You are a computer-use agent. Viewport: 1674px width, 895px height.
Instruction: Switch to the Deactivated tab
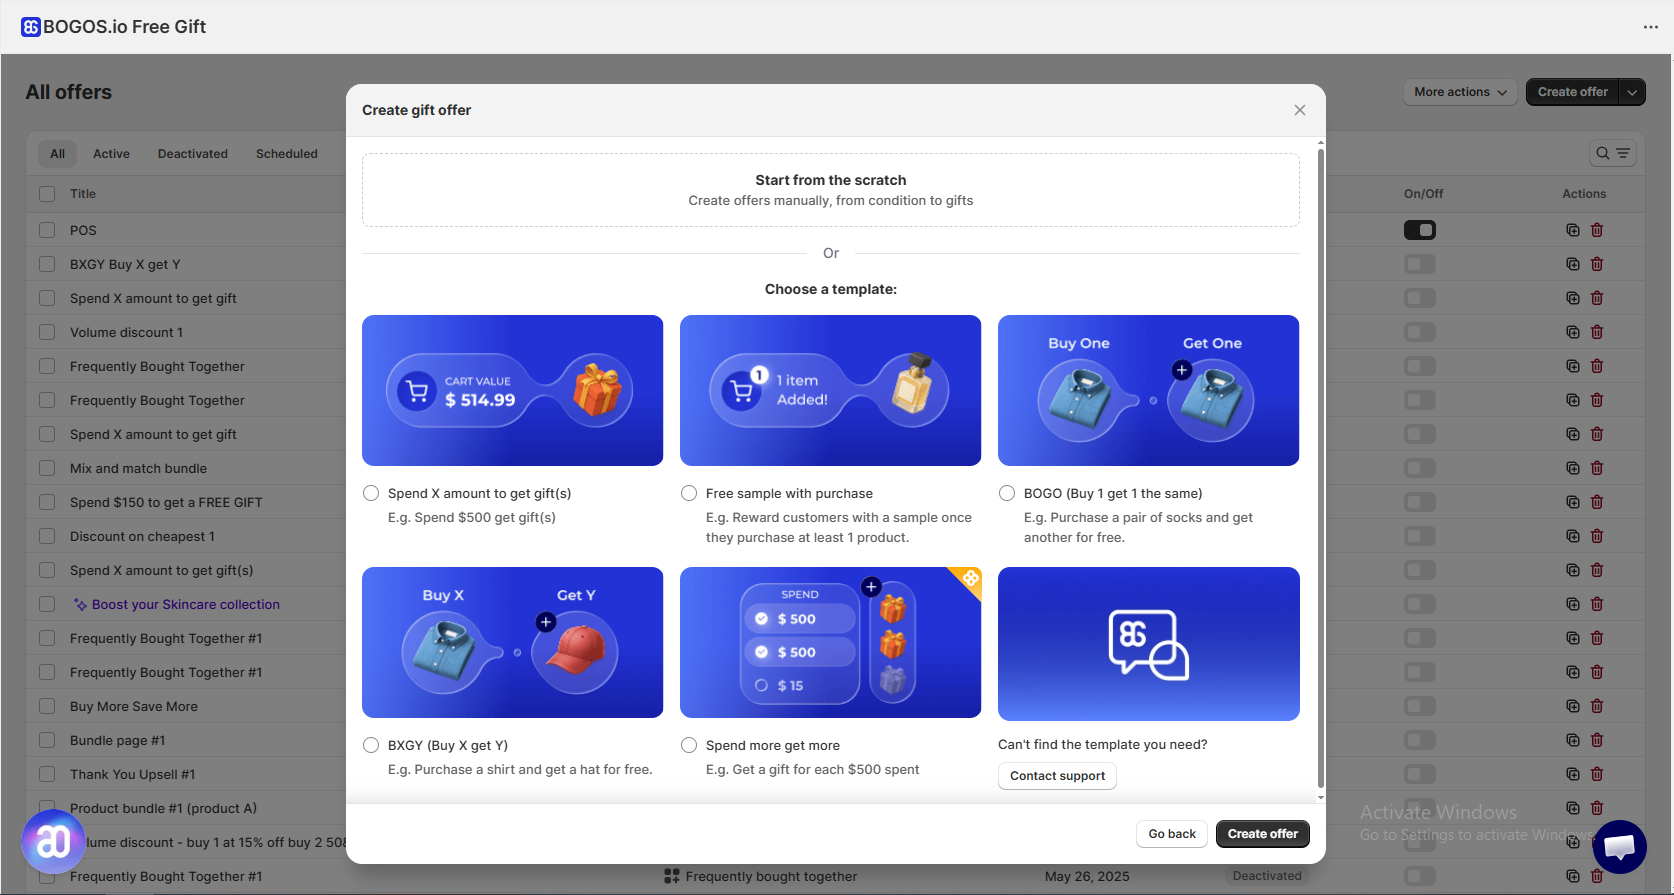pyautogui.click(x=192, y=154)
